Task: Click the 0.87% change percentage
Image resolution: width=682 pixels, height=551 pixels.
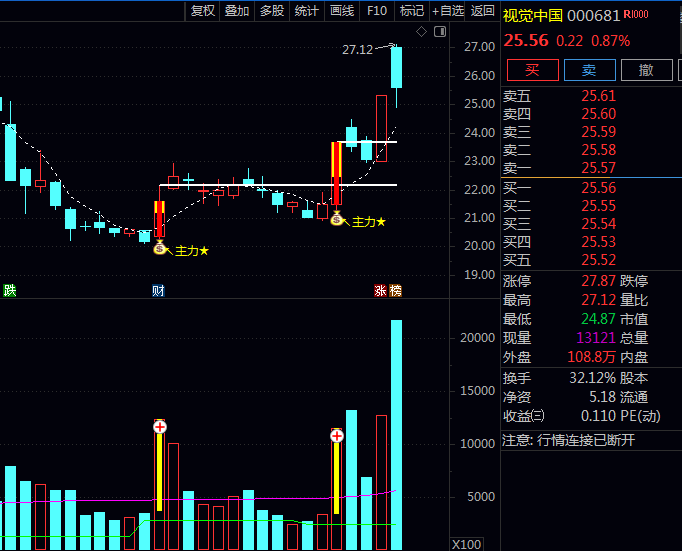Action: pyautogui.click(x=610, y=41)
